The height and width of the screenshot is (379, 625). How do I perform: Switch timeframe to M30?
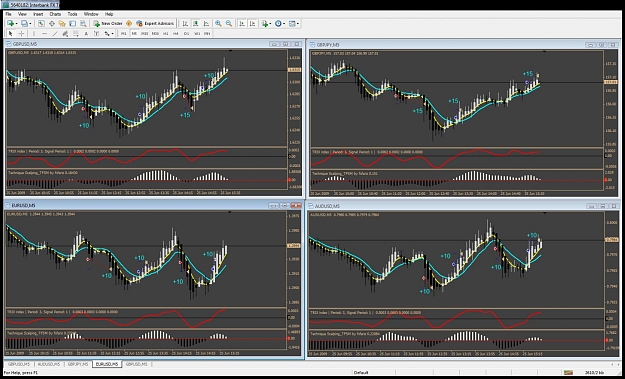(155, 33)
